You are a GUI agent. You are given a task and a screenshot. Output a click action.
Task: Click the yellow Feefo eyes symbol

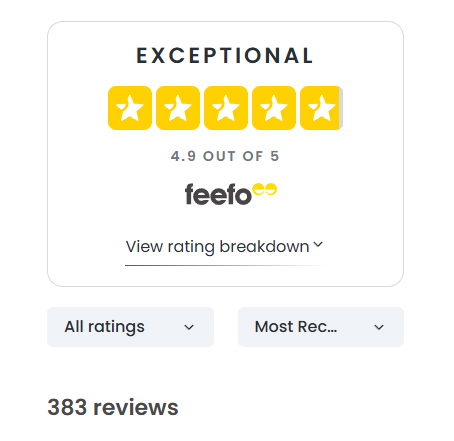pyautogui.click(x=265, y=189)
